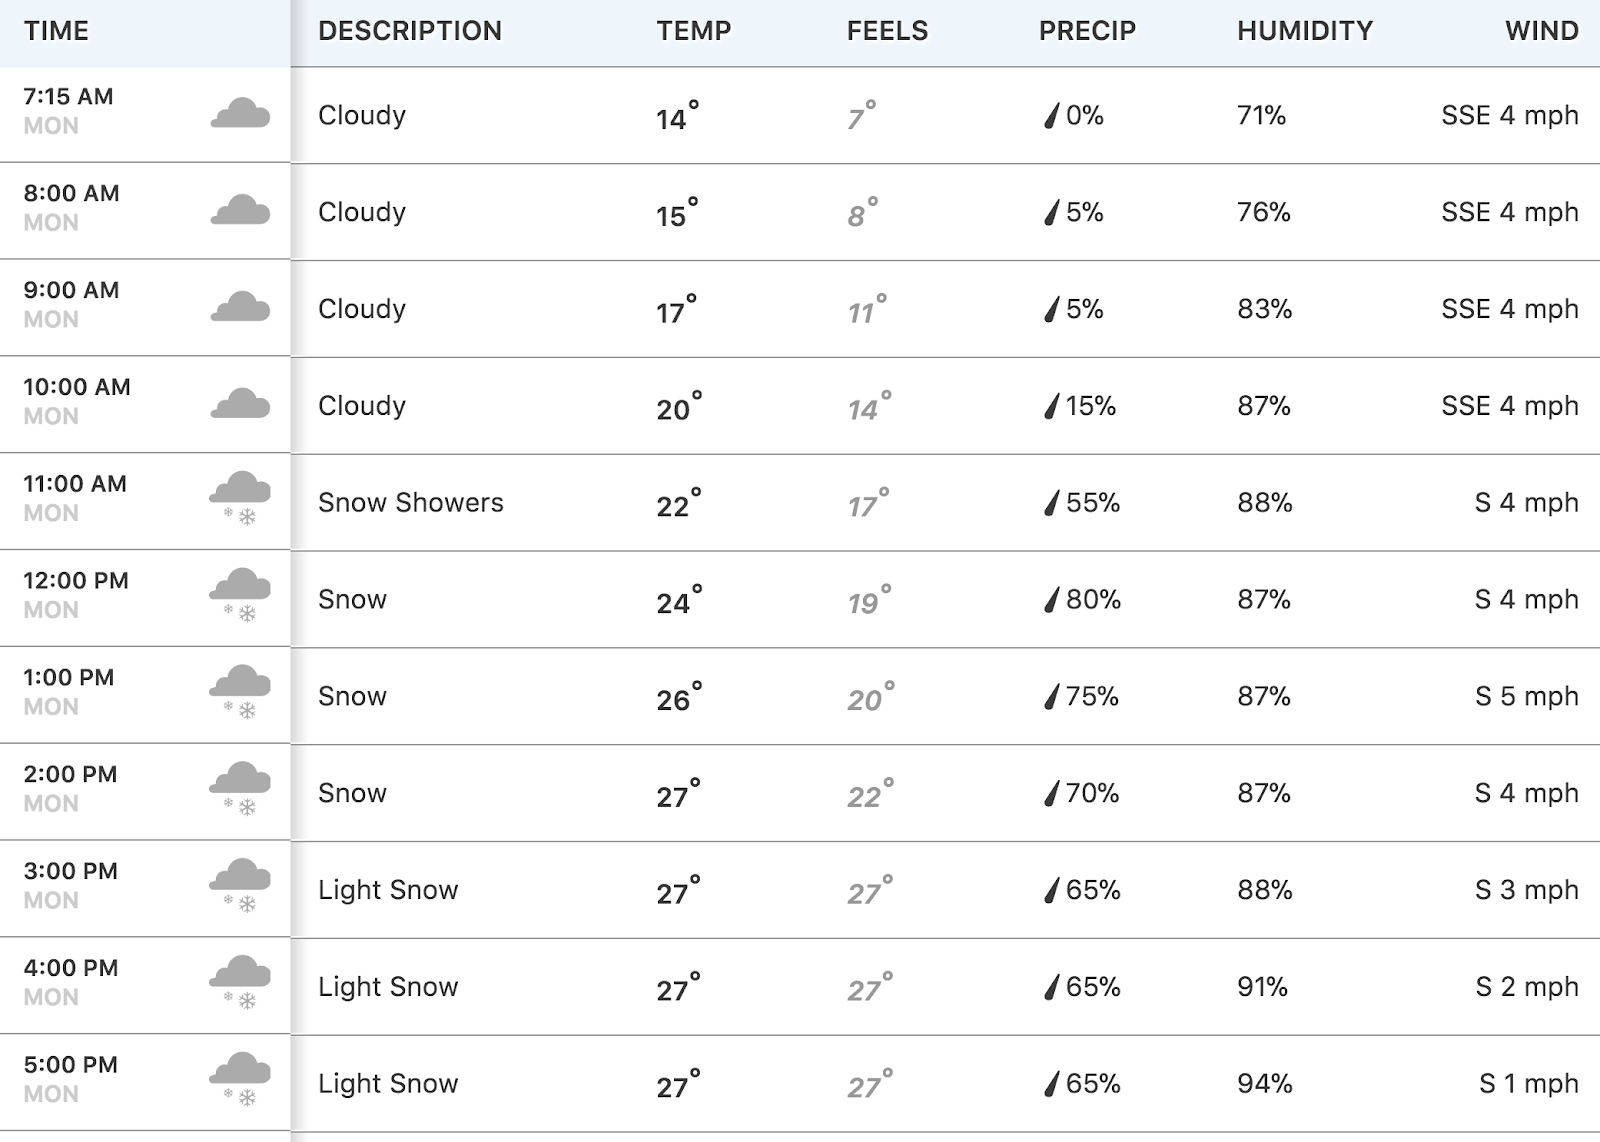Click the snow cloud icon at 2:00 PM
Viewport: 1600px width, 1142px height.
coord(240,789)
